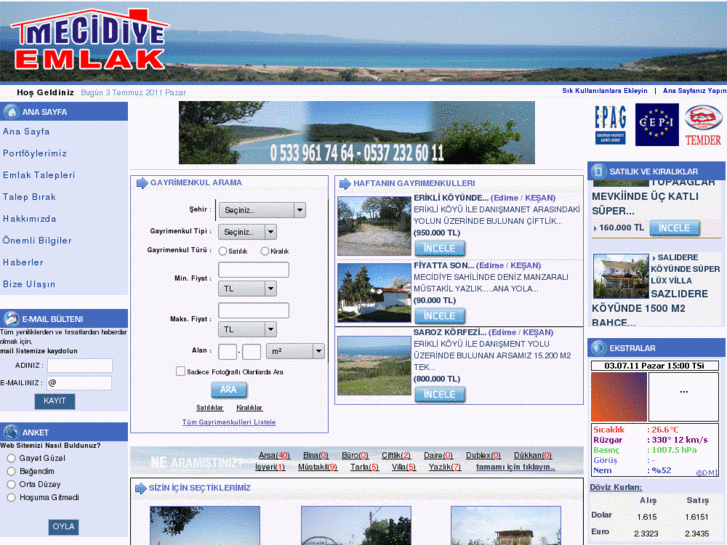Open Tüm Gayrimenkulleri Listele link
The image size is (727, 545).
click(x=229, y=422)
